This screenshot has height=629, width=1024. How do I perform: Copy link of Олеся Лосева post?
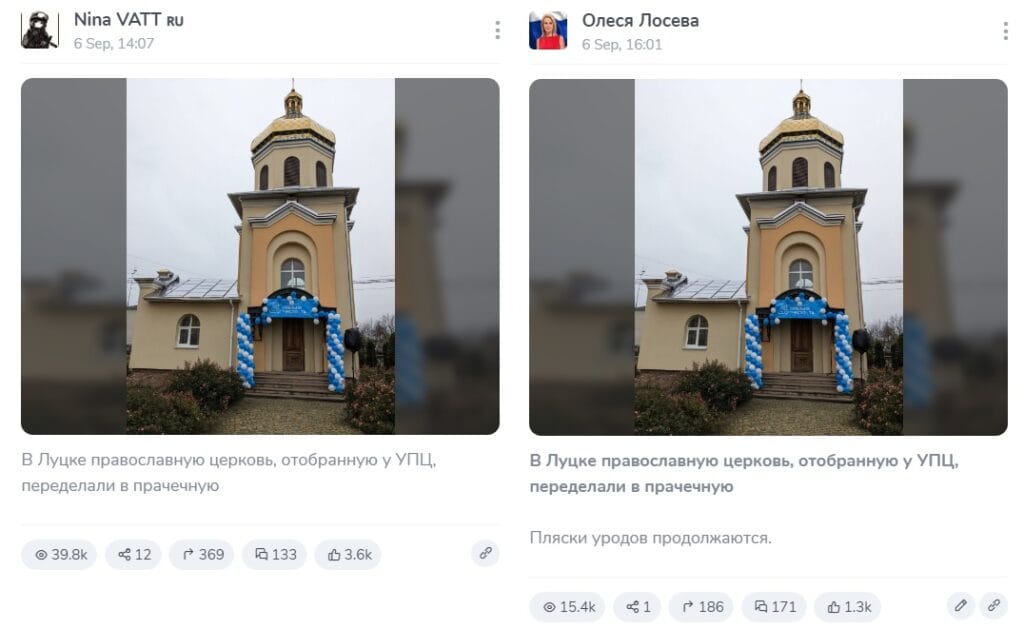993,605
